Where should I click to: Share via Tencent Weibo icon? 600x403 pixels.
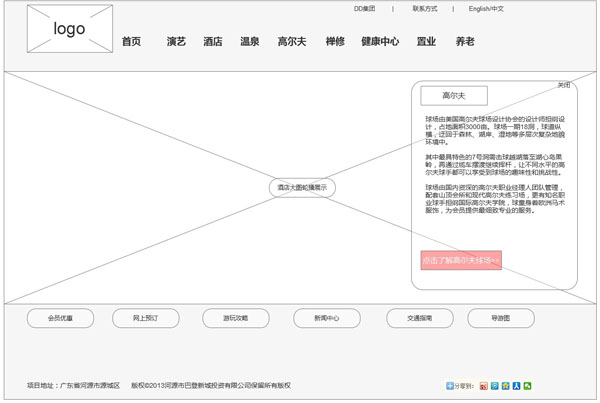pyautogui.click(x=494, y=386)
